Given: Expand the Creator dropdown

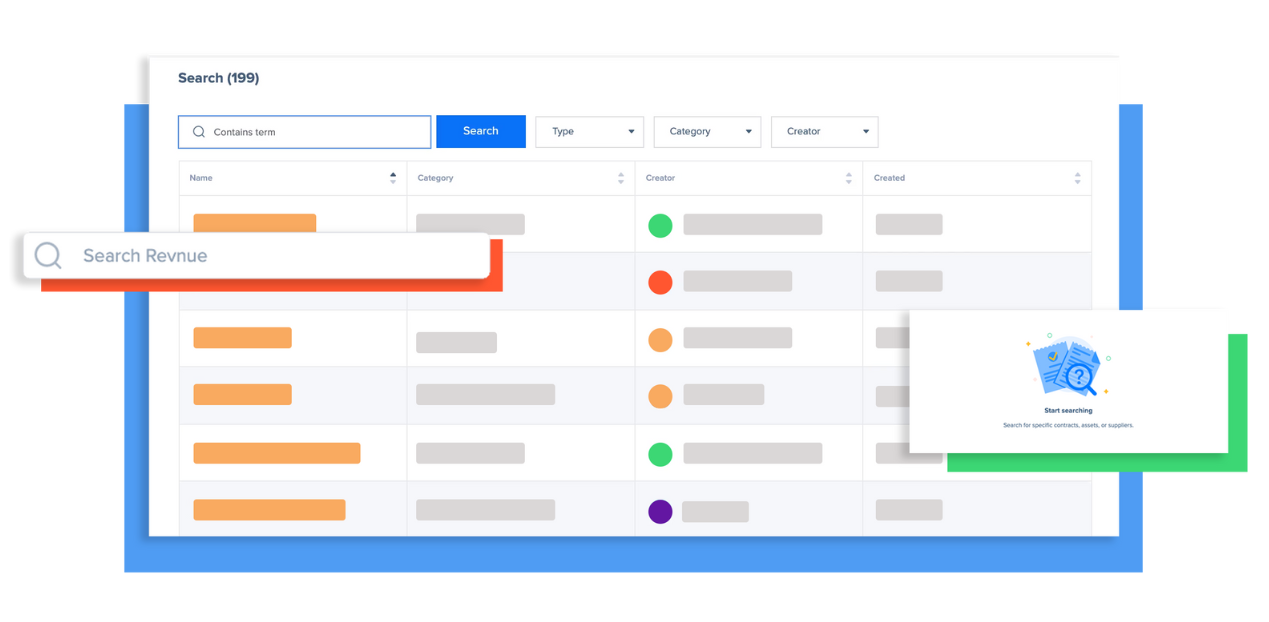Looking at the screenshot, I should point(824,131).
